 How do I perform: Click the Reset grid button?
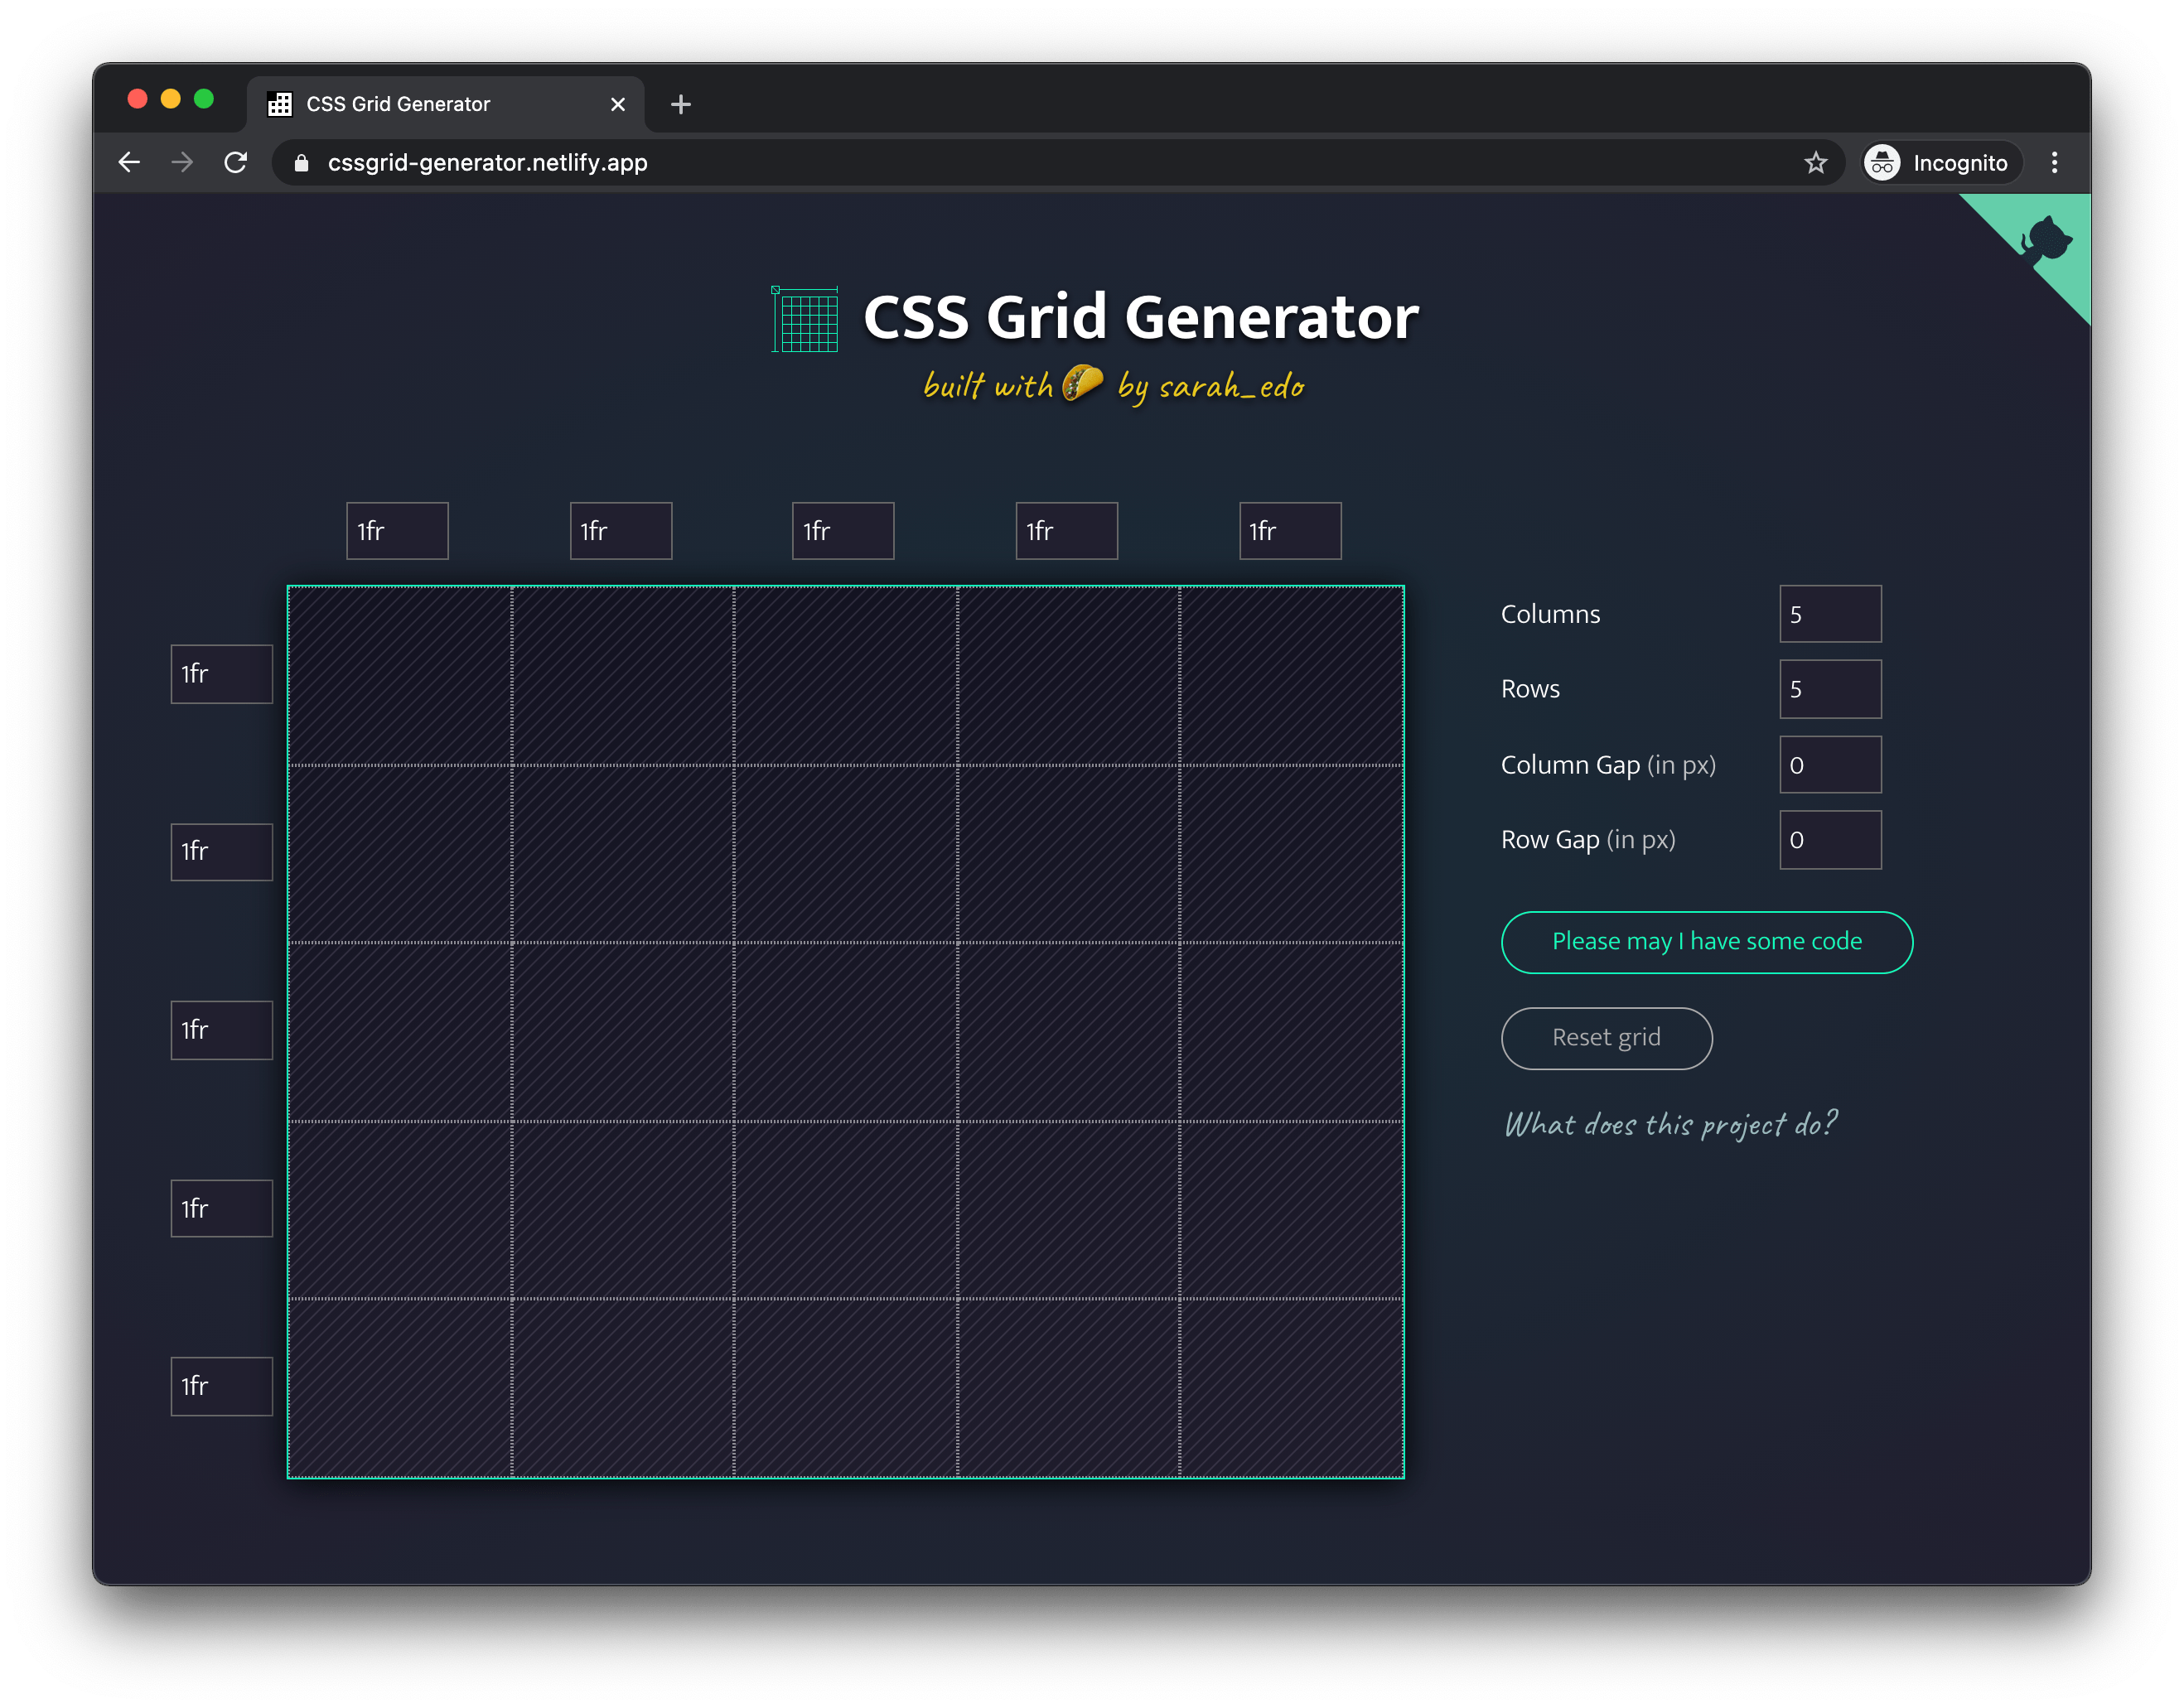tap(1606, 1037)
